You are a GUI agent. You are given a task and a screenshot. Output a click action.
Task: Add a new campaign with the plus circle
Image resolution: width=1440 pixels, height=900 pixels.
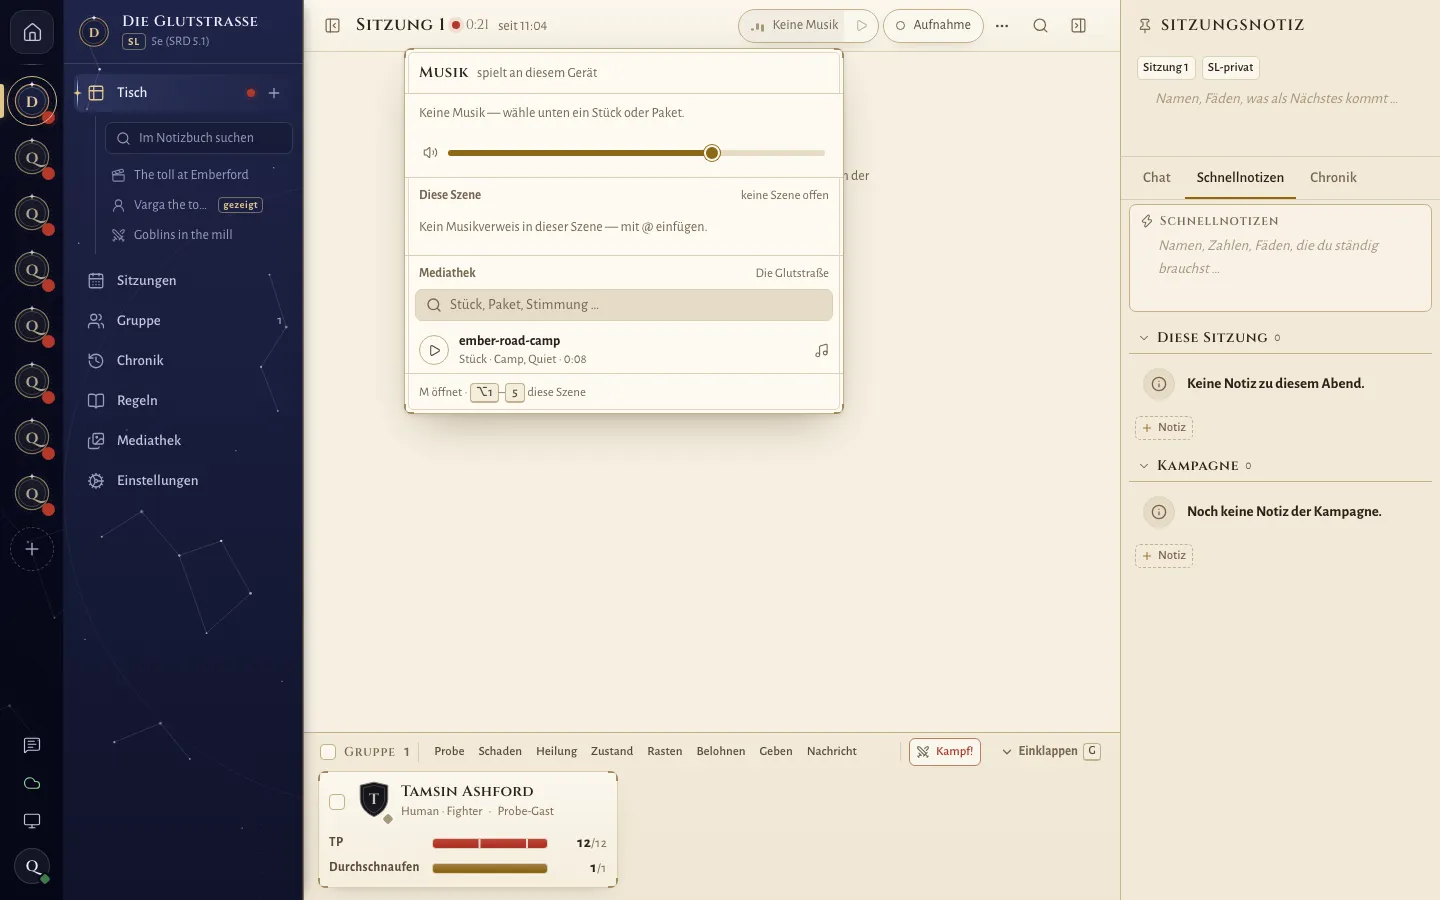tap(32, 549)
